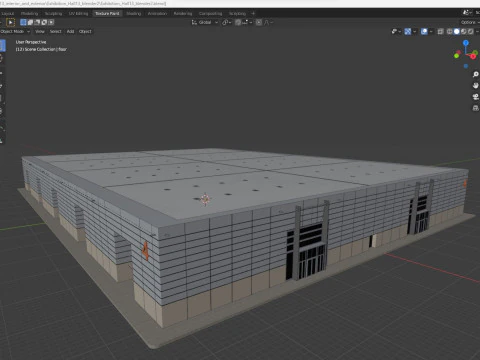Switch to Scripting workspace tab
The width and height of the screenshot is (480, 360).
(237, 13)
